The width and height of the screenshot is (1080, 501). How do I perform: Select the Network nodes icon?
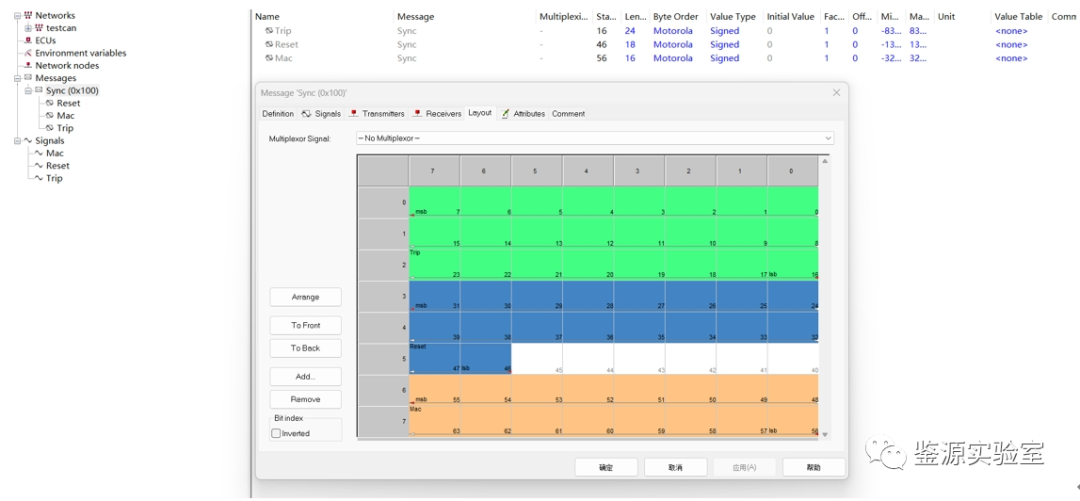click(28, 66)
